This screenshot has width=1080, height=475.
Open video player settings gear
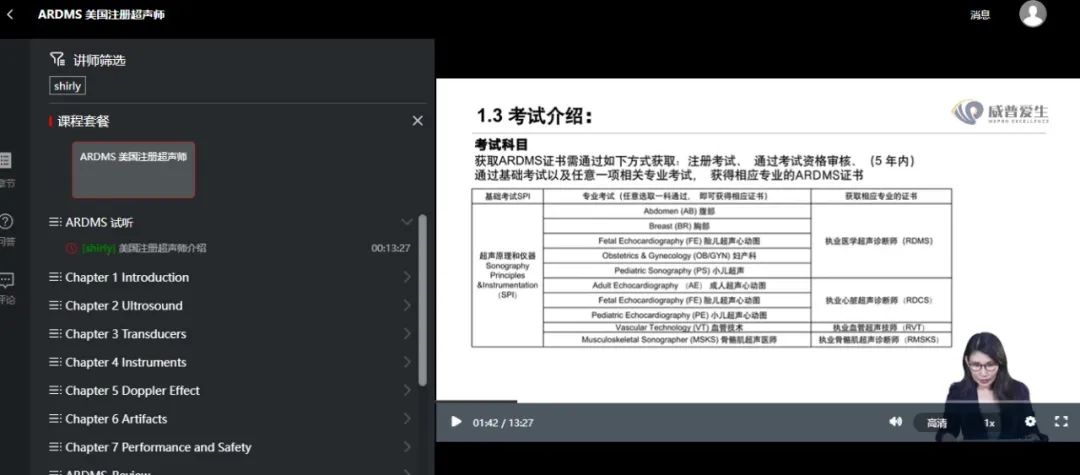1030,421
